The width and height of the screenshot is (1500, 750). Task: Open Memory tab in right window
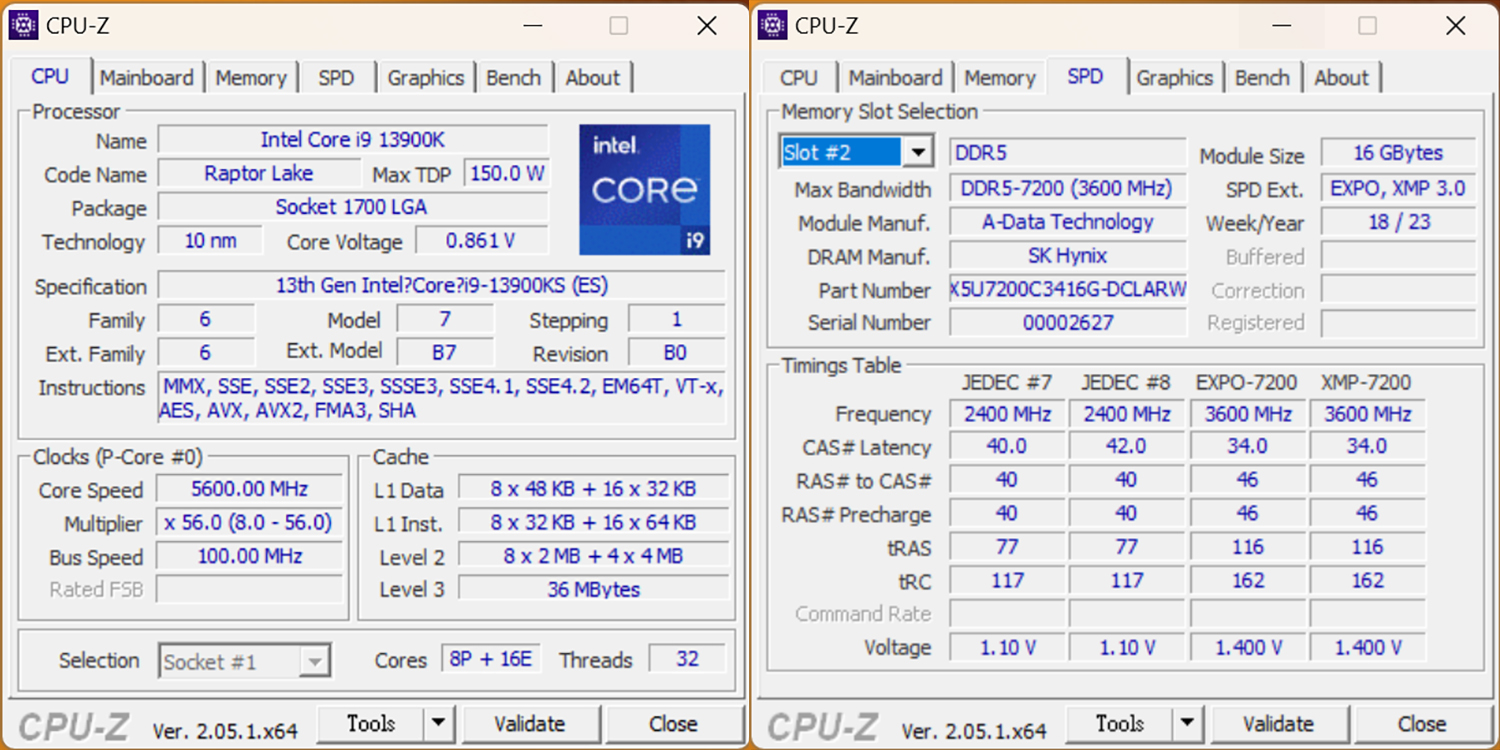(1000, 77)
